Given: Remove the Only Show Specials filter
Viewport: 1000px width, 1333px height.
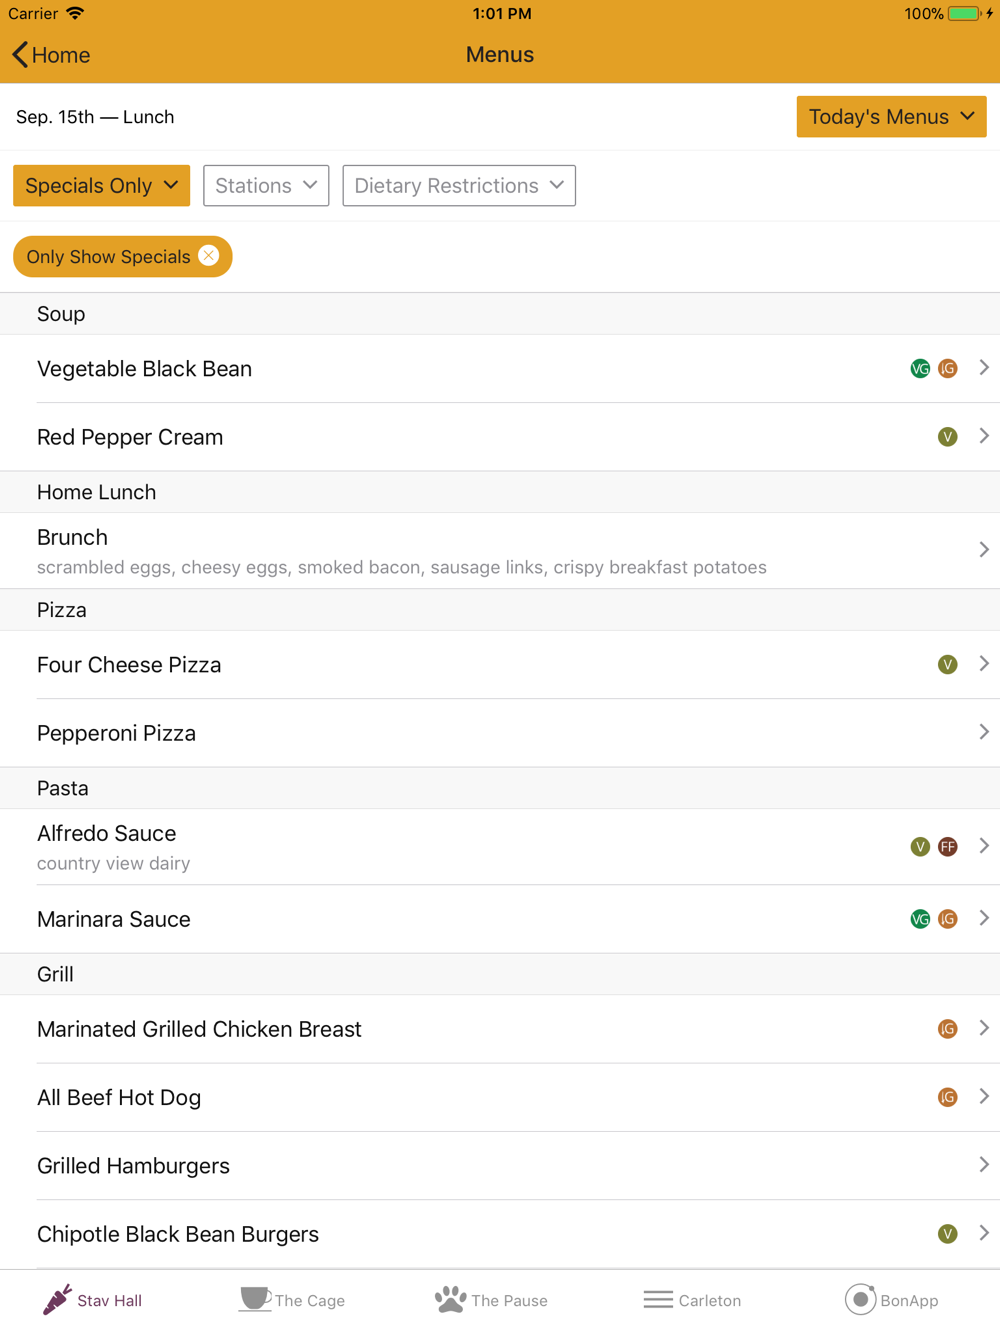Looking at the screenshot, I should pos(209,256).
